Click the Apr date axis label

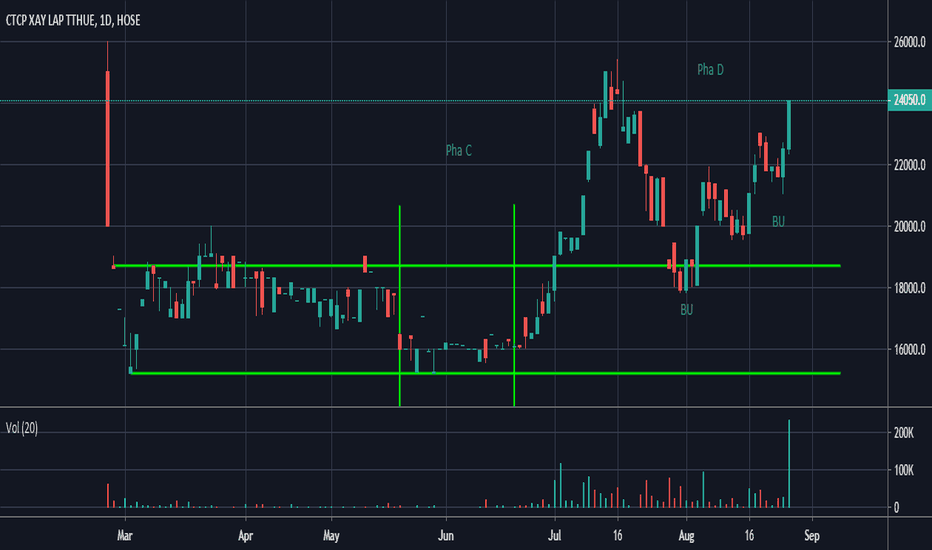pyautogui.click(x=245, y=535)
